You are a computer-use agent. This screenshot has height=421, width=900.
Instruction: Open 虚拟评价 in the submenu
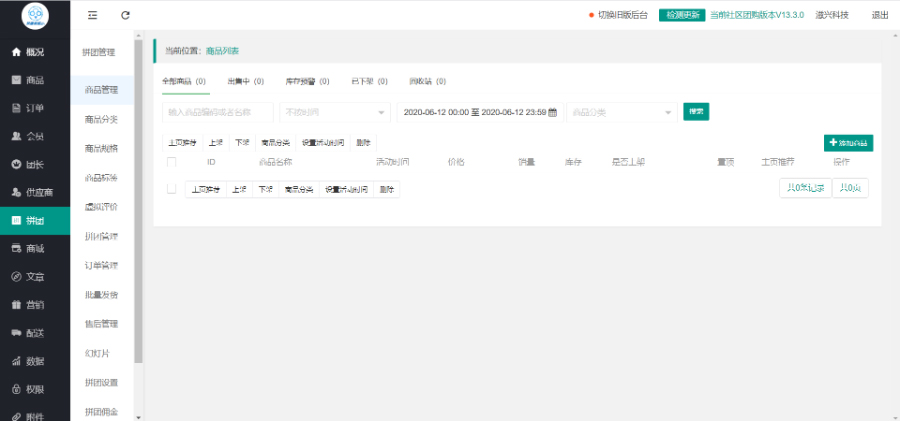pyautogui.click(x=102, y=207)
